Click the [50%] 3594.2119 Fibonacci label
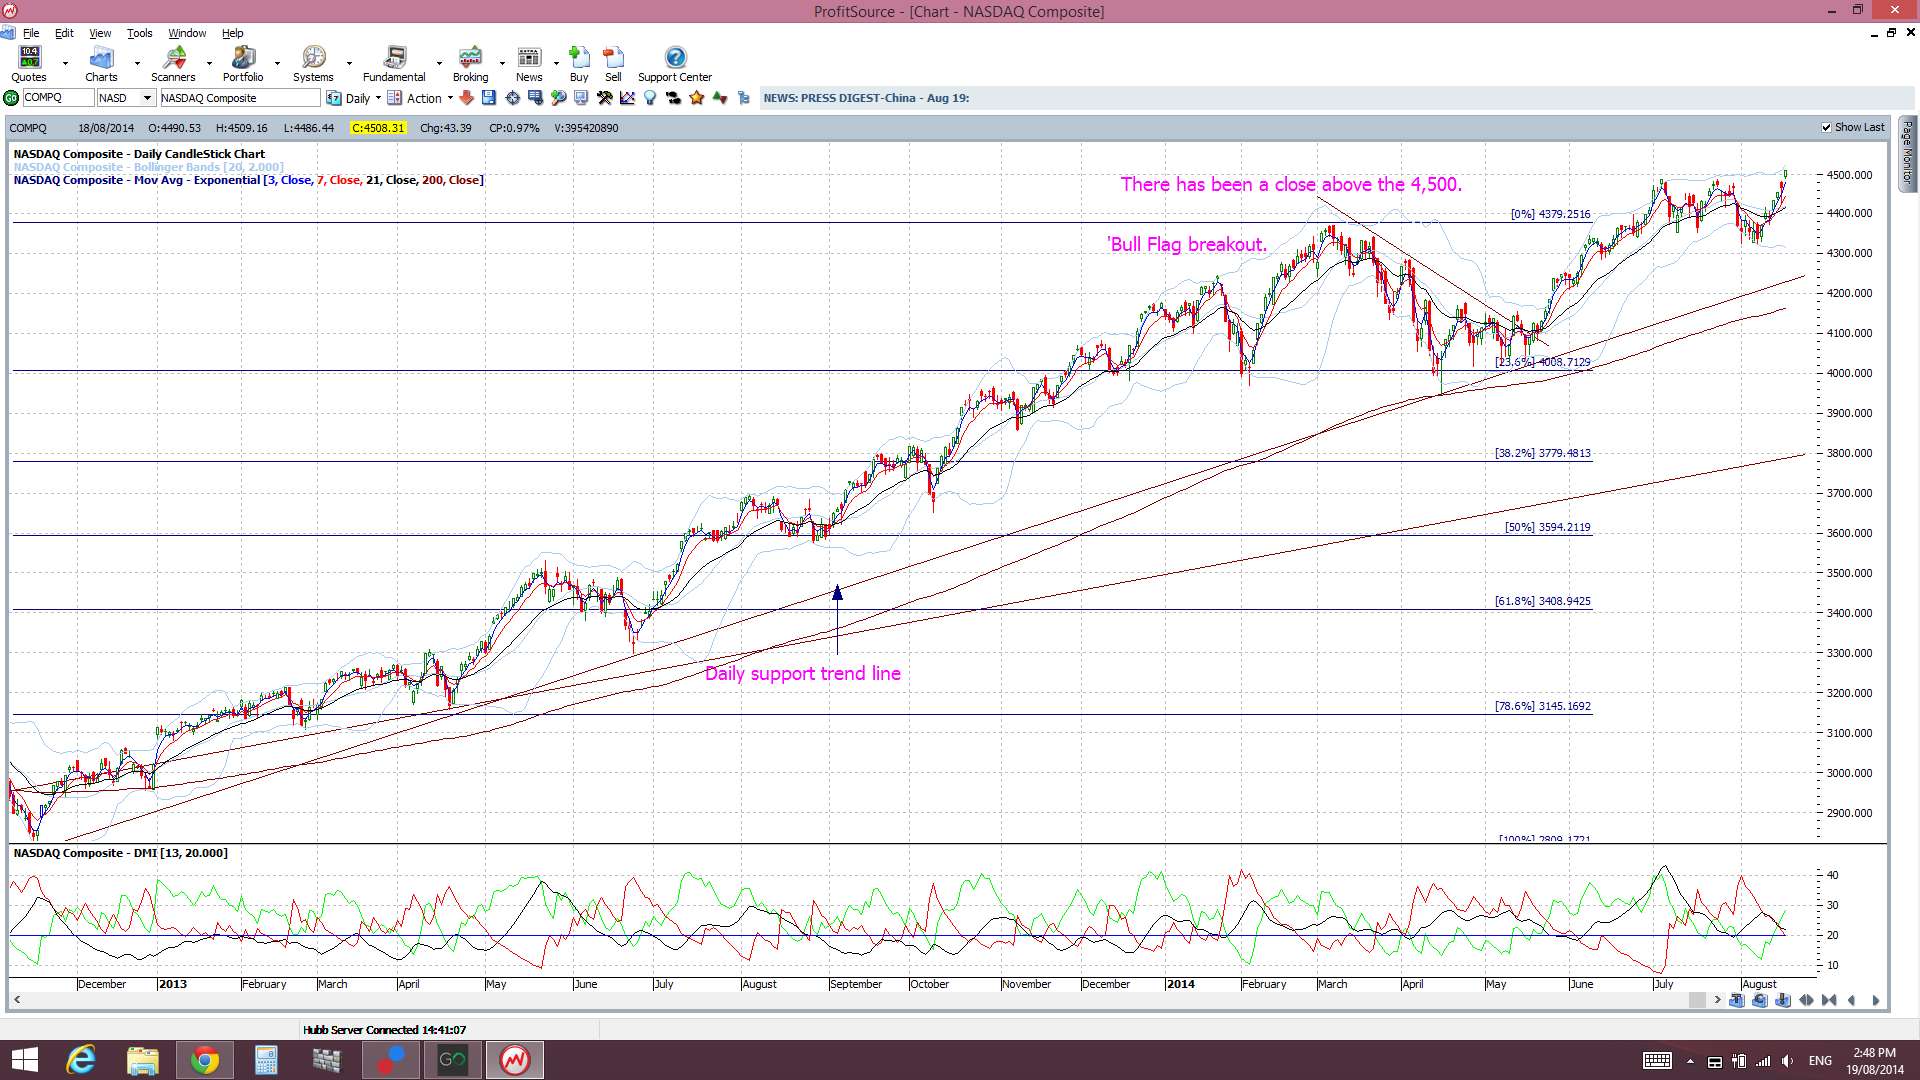Viewport: 1920px width, 1080px height. tap(1547, 527)
